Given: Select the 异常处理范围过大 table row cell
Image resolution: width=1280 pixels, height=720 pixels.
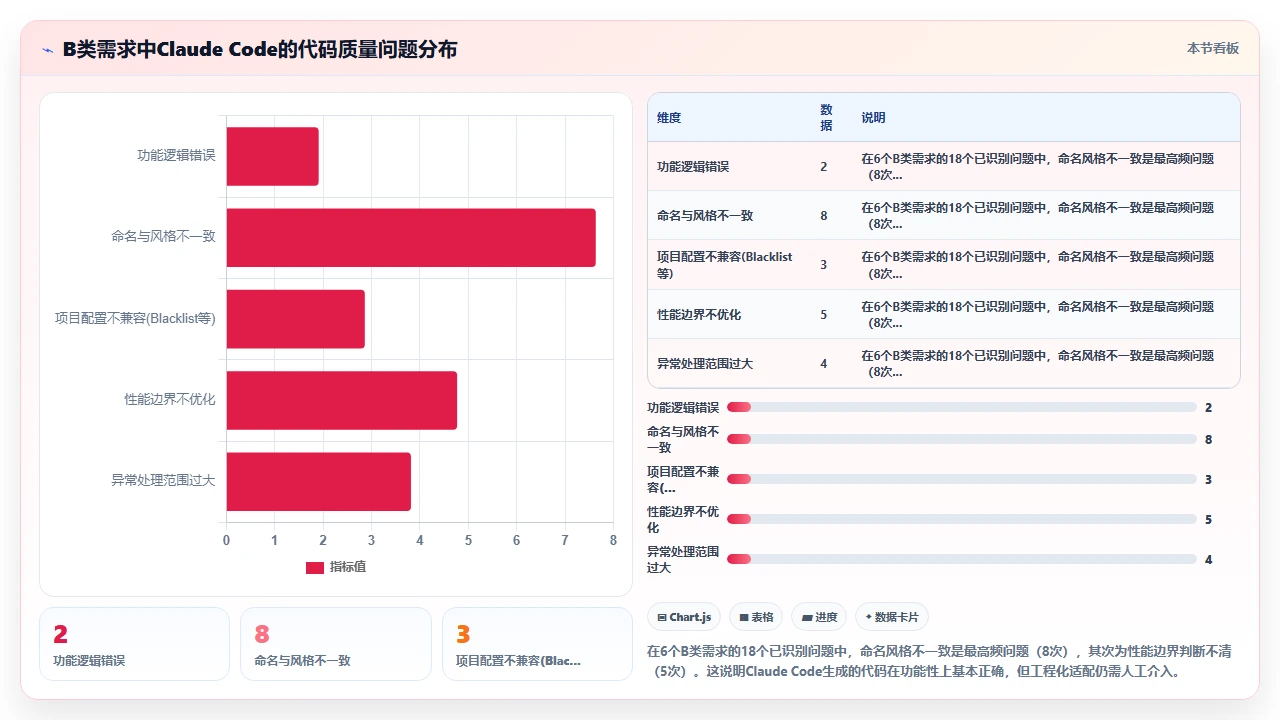Looking at the screenshot, I should pyautogui.click(x=705, y=363).
